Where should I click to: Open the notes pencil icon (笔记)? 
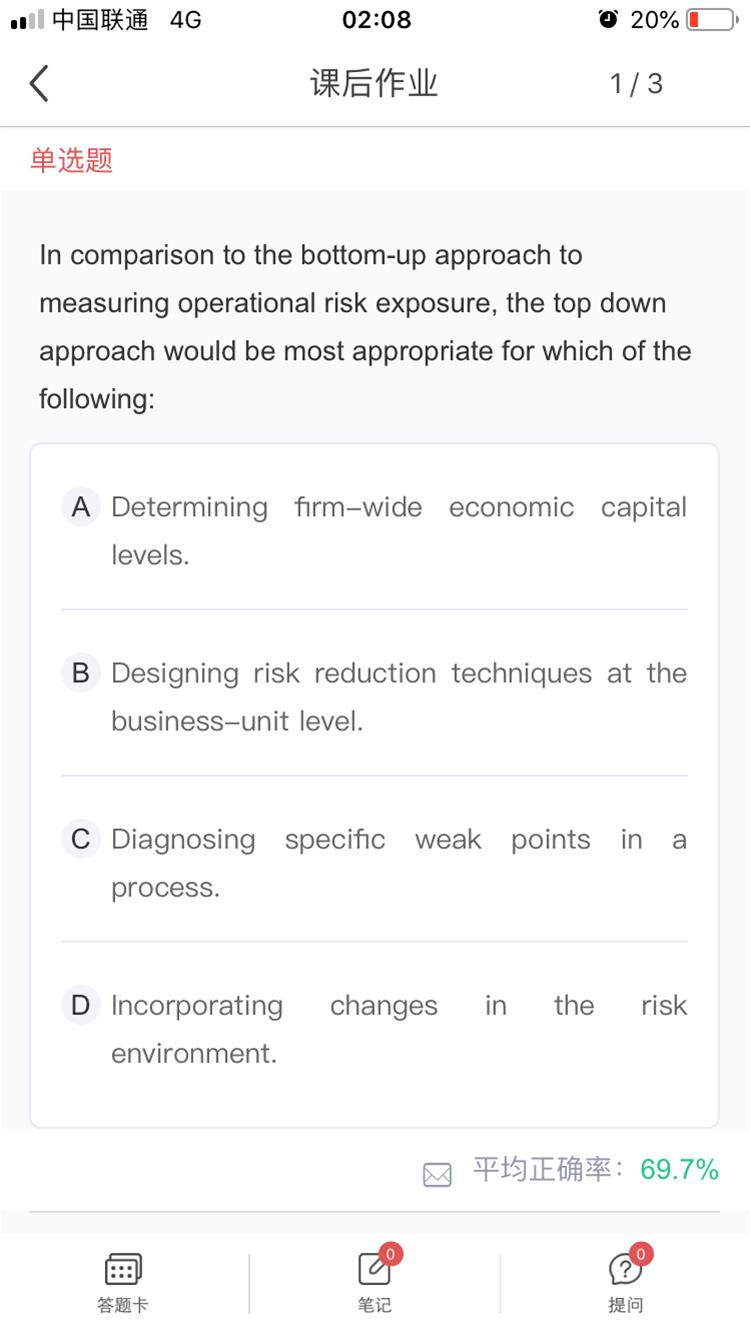pos(374,1270)
